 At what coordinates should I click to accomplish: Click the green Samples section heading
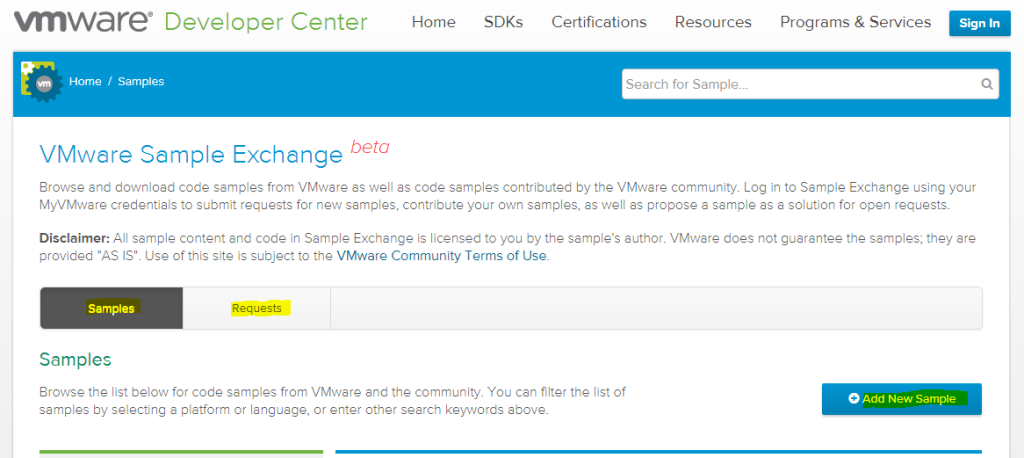tap(75, 359)
